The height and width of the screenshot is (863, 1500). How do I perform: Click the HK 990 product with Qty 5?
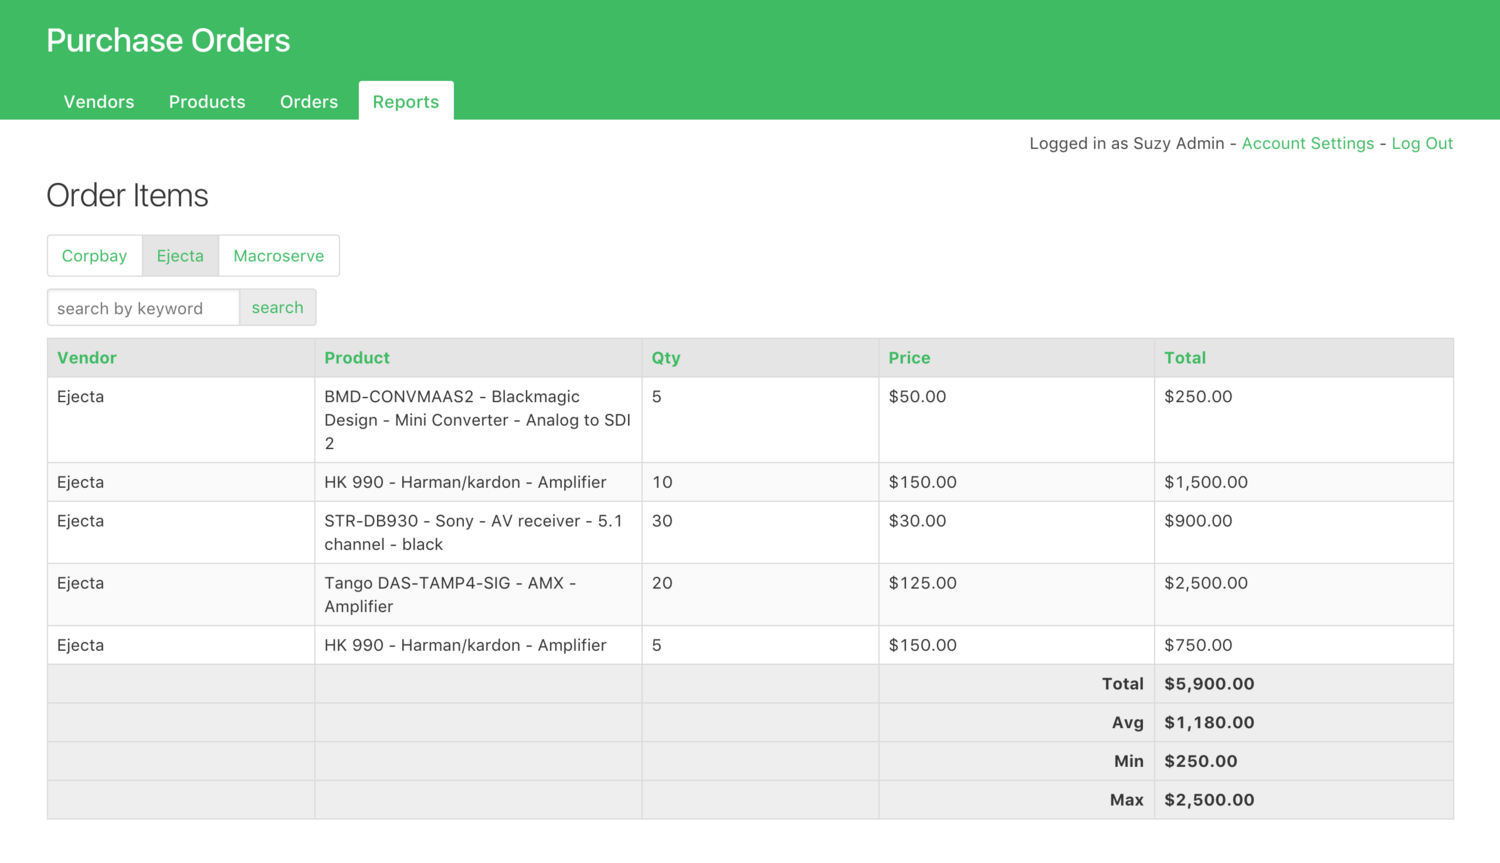pyautogui.click(x=478, y=646)
